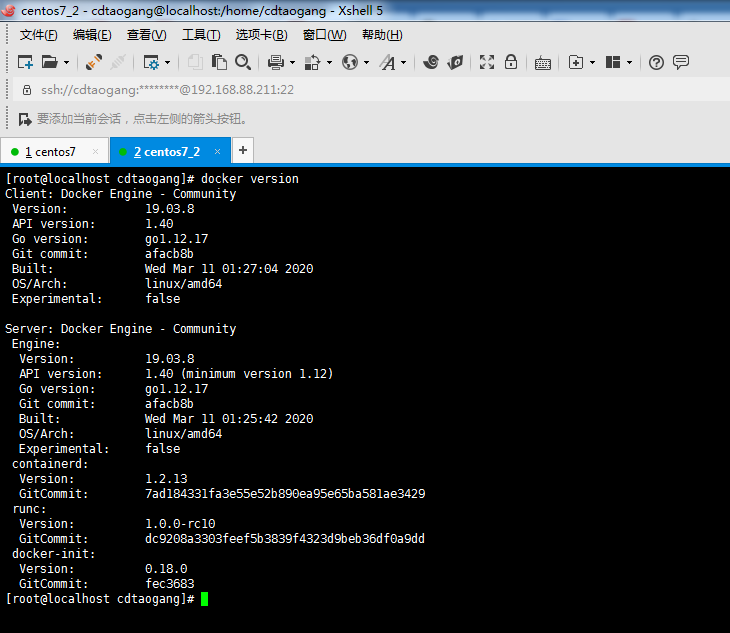Click '1.40 (minimum version 1.12)' text
Viewport: 730px width, 633px height.
(239, 374)
